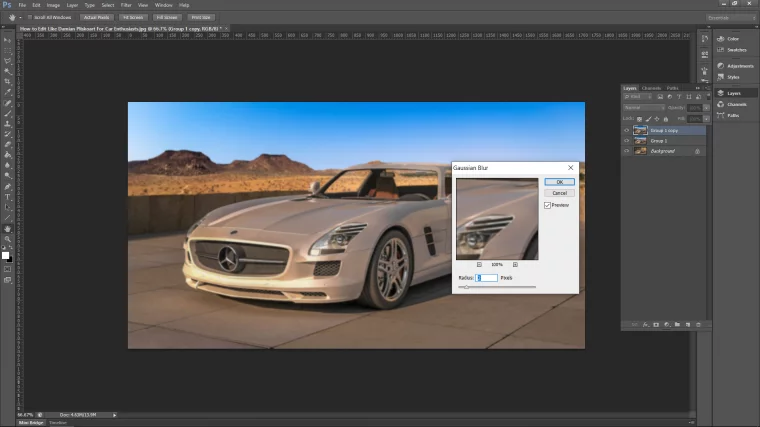Select the Paint Bucket tool
Image resolution: width=760 pixels, height=427 pixels.
(7, 155)
